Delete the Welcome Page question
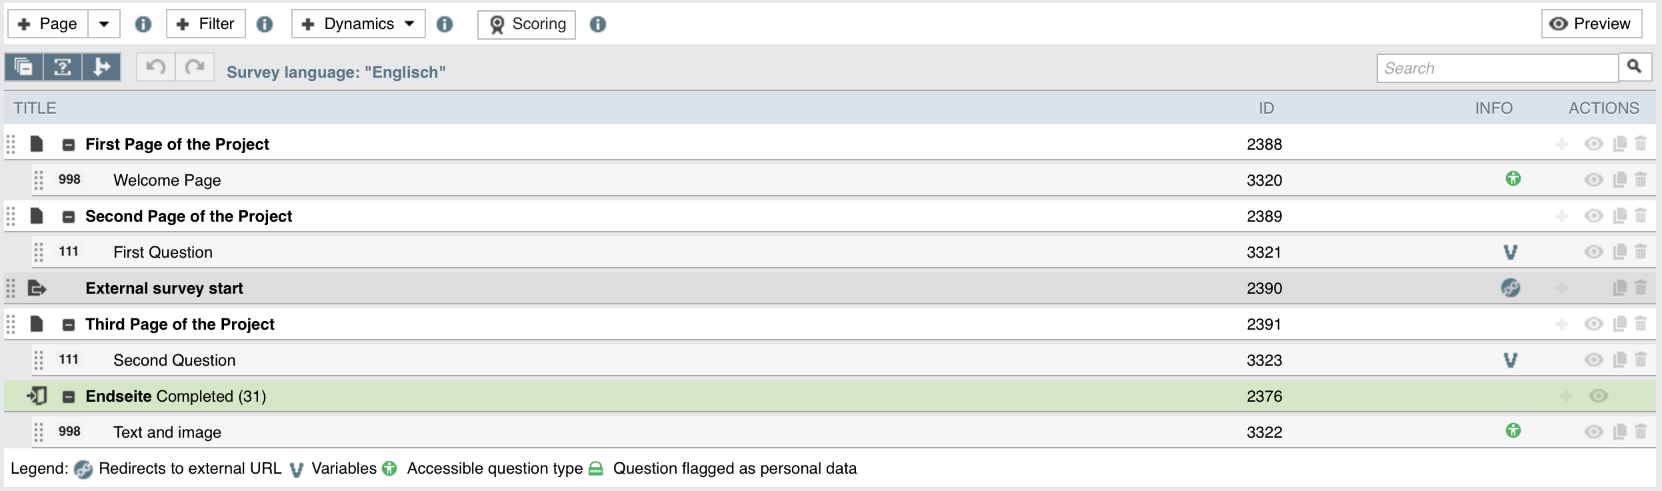Screen dimensions: 1662x491 1641,180
